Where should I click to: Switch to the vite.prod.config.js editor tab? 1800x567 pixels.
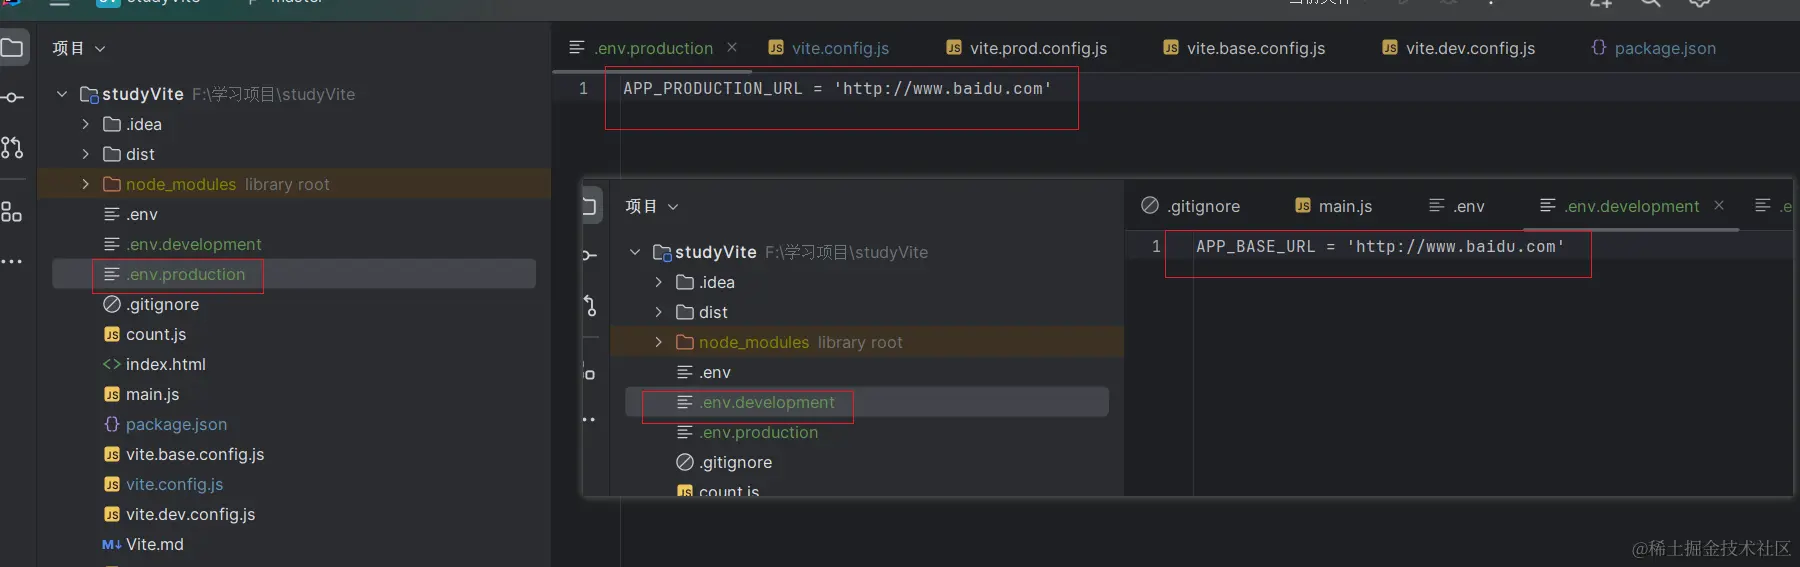coord(1027,48)
